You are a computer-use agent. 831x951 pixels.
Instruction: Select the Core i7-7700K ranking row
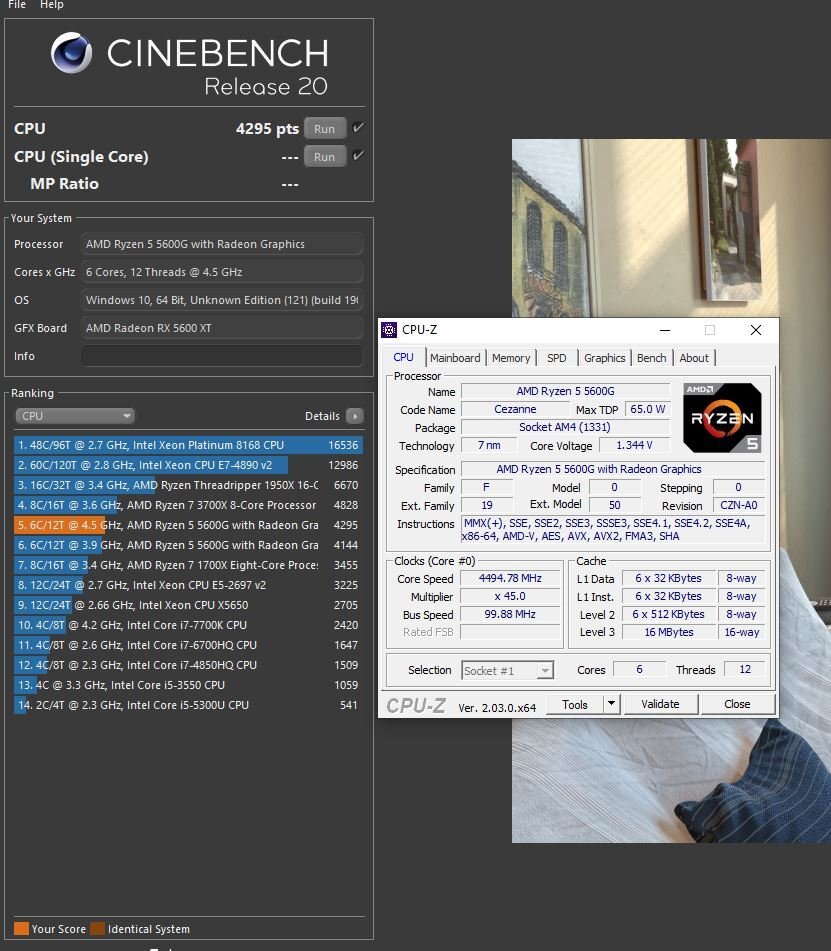pos(188,625)
